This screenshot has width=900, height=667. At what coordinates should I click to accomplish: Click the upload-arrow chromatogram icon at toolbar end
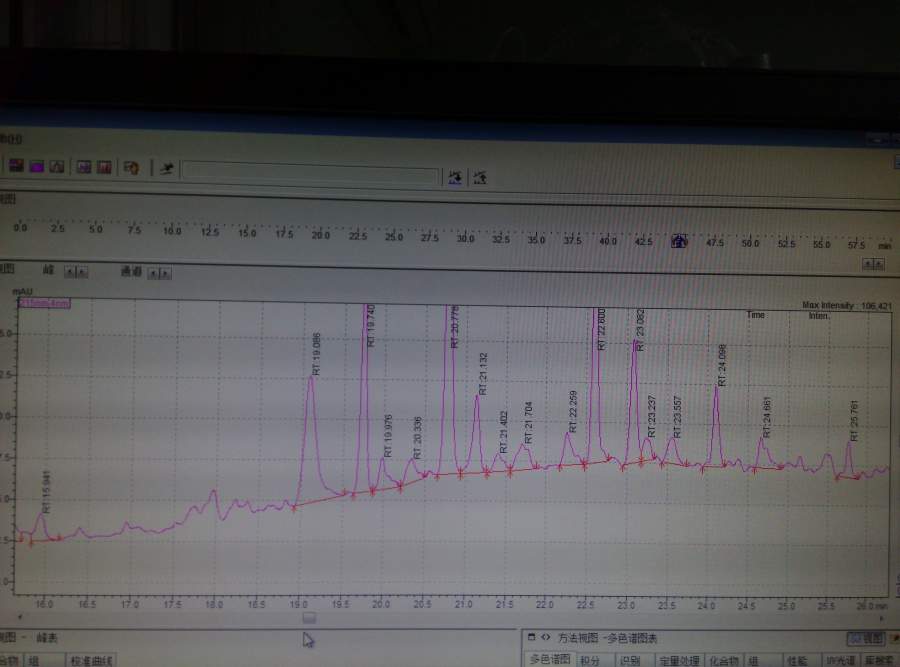(x=479, y=178)
